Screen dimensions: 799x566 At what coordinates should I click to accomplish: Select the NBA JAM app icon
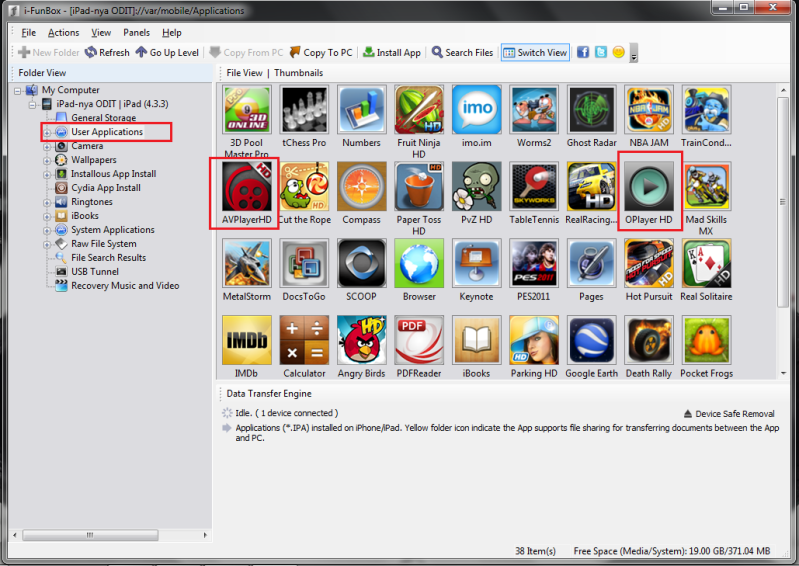point(649,110)
